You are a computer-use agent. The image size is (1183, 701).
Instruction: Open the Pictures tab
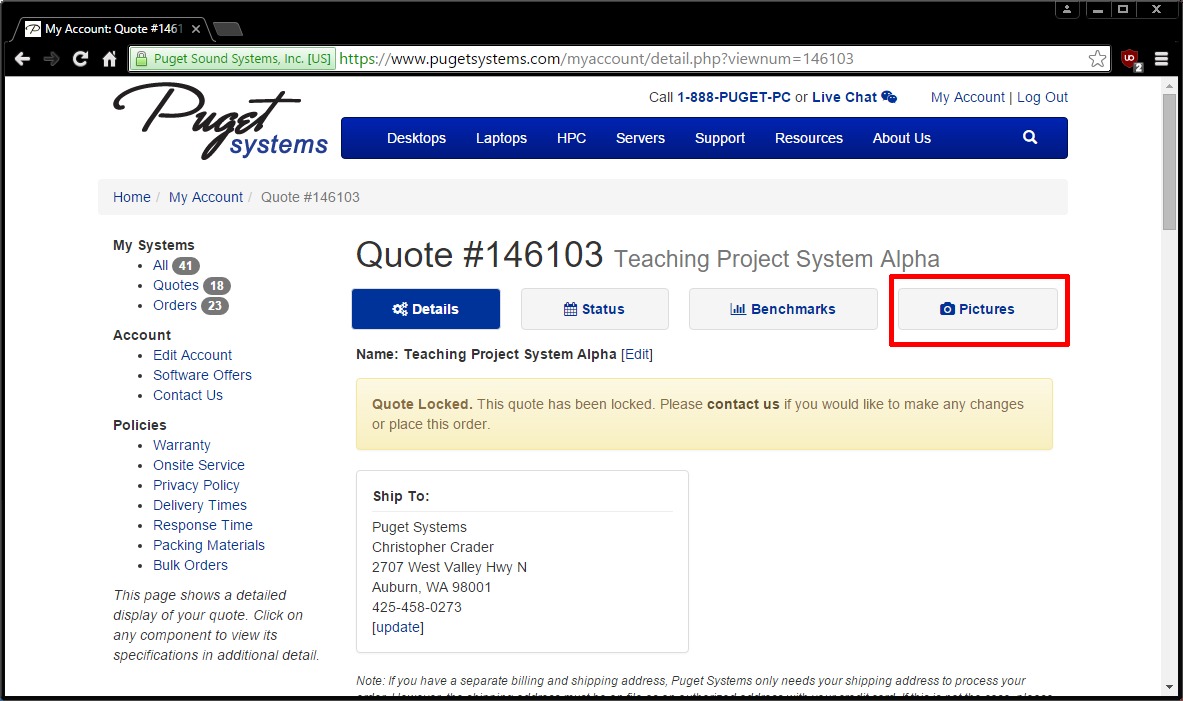[x=977, y=309]
